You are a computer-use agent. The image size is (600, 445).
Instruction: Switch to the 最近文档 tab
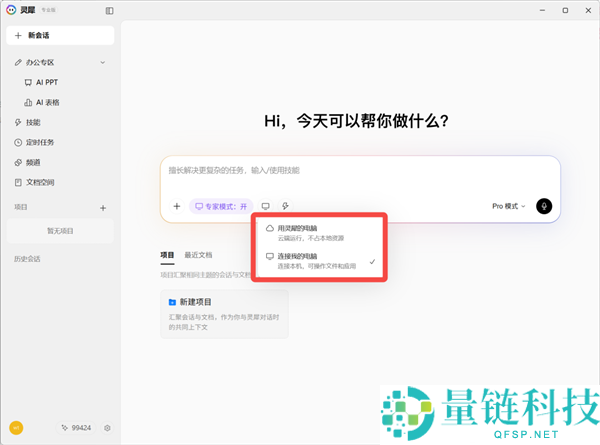tap(198, 255)
